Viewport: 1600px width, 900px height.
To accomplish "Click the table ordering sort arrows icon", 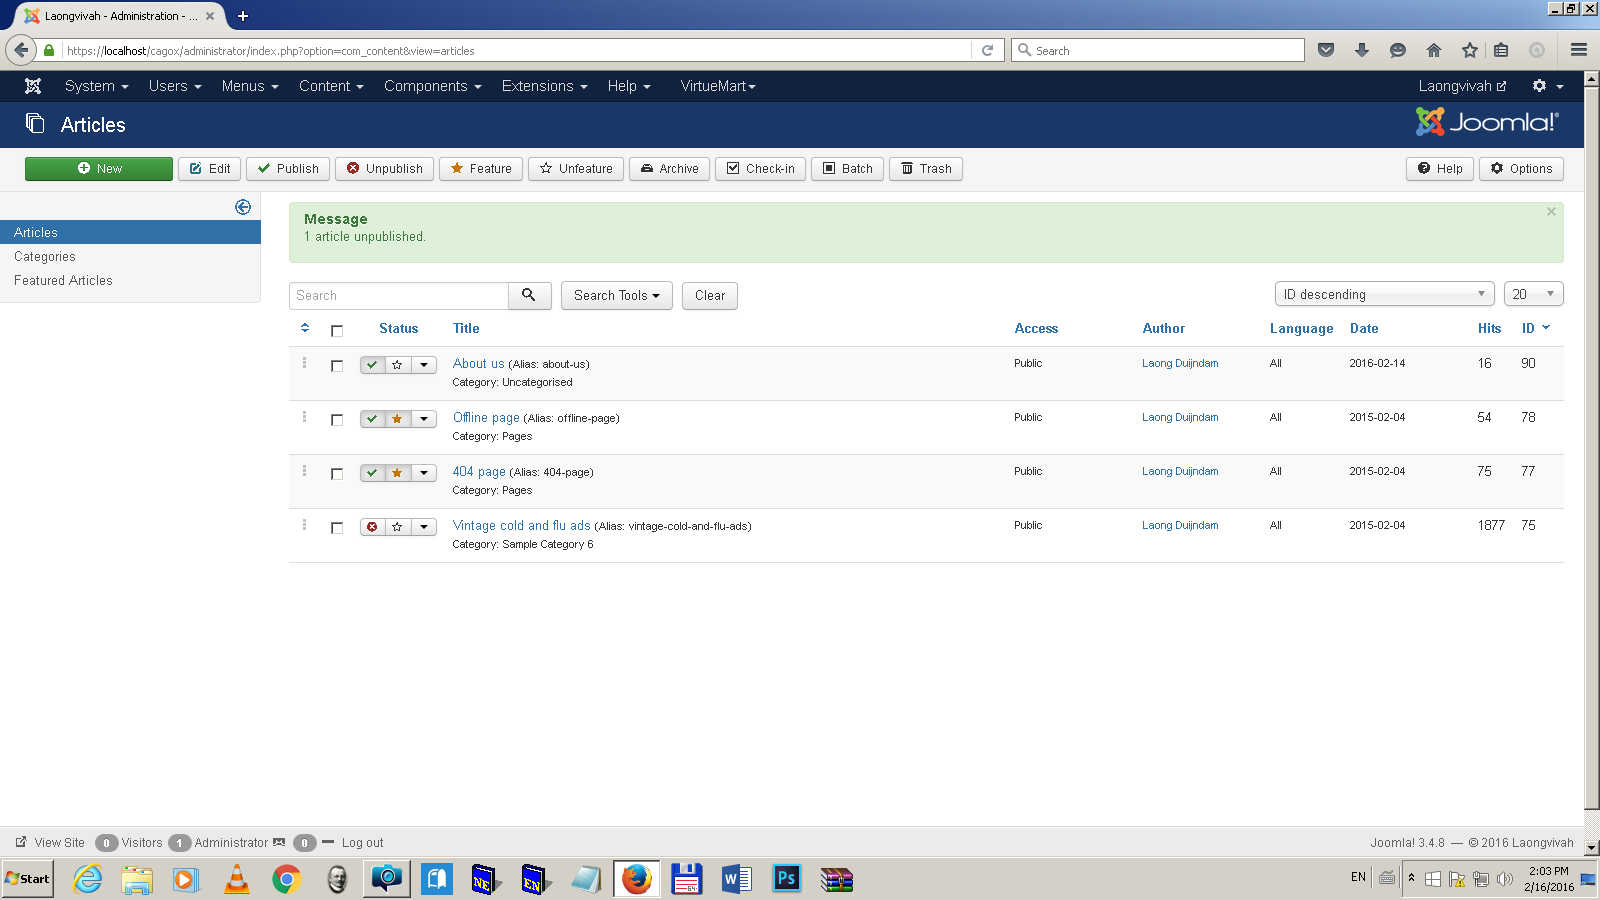I will (305, 328).
